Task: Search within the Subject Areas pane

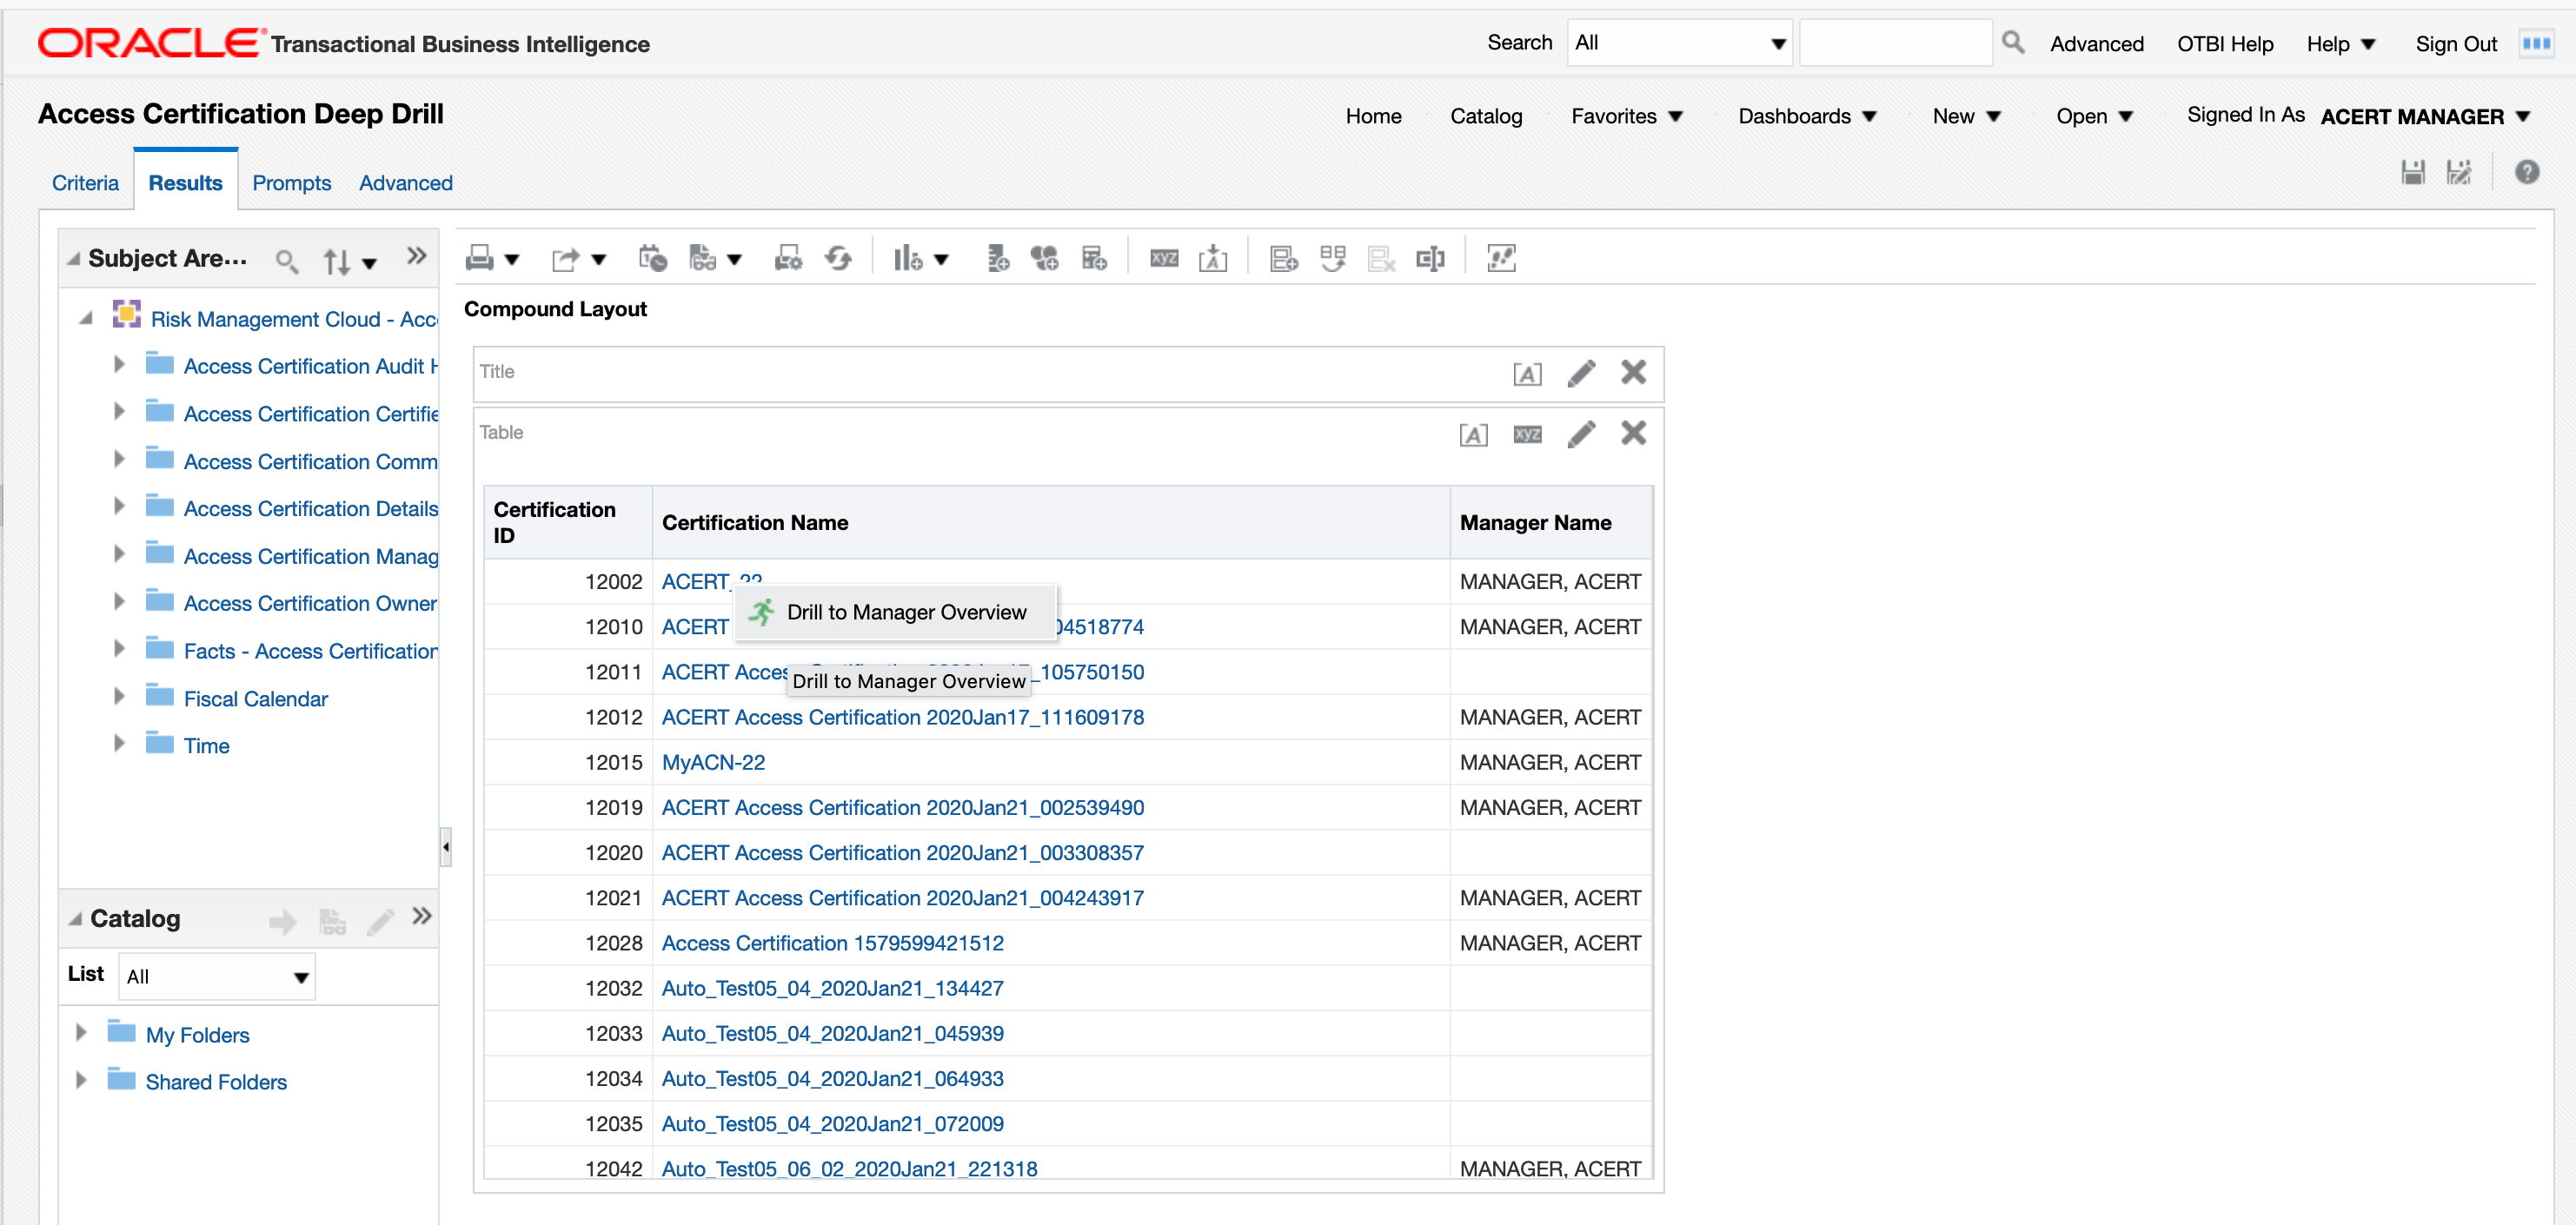Action: tap(287, 261)
